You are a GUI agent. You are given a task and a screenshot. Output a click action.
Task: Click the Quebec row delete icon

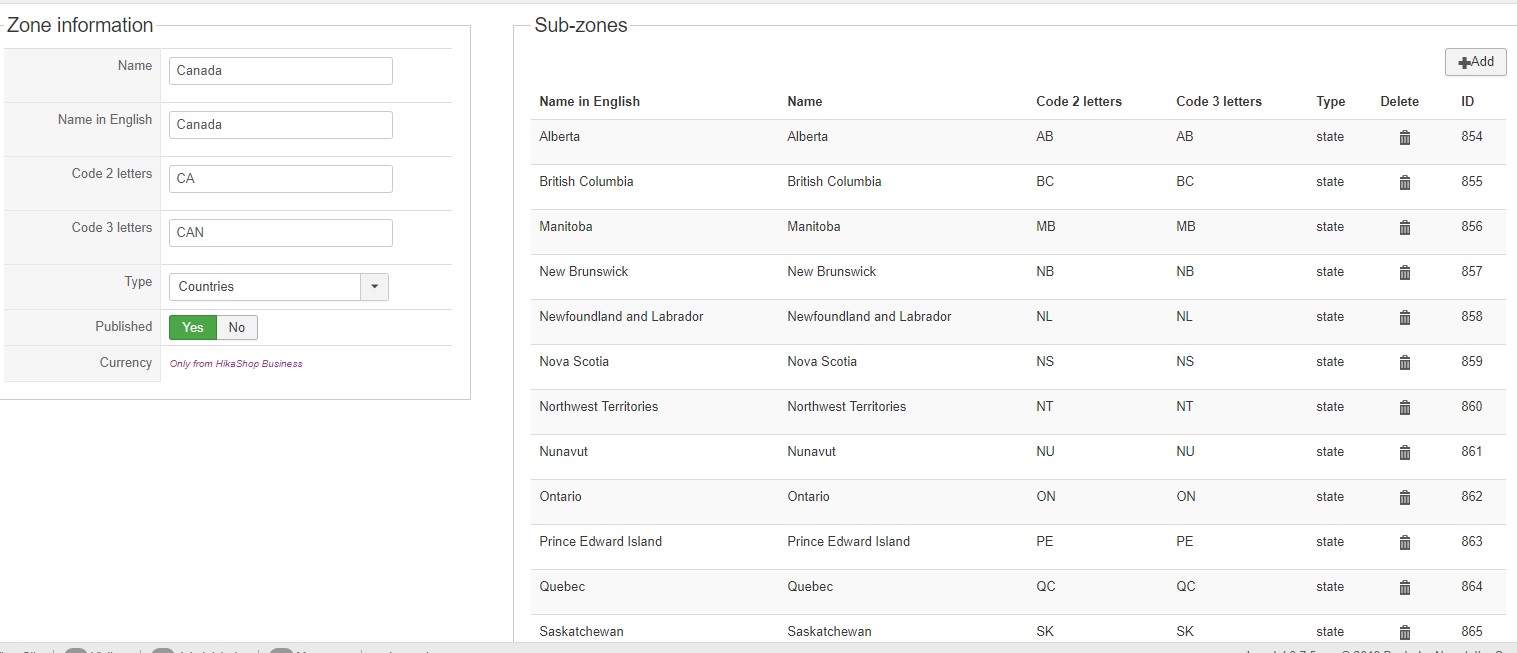(1404, 587)
